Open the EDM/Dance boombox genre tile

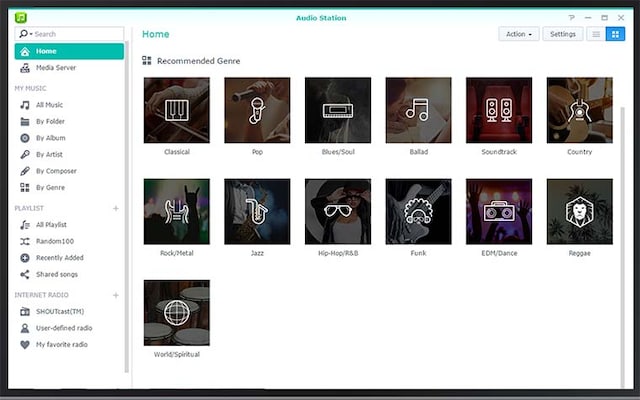point(499,211)
